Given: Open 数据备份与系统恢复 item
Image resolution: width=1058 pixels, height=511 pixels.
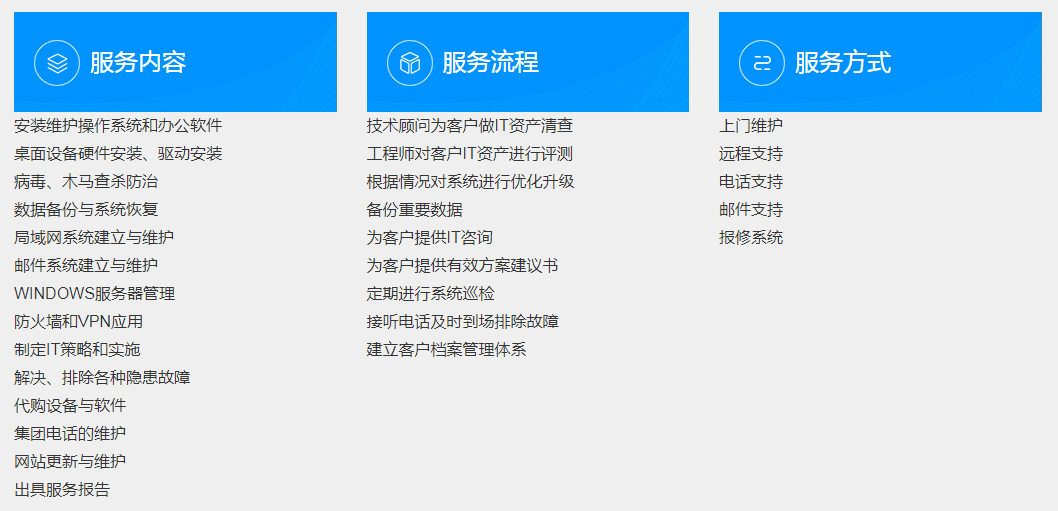Looking at the screenshot, I should pyautogui.click(x=86, y=210).
